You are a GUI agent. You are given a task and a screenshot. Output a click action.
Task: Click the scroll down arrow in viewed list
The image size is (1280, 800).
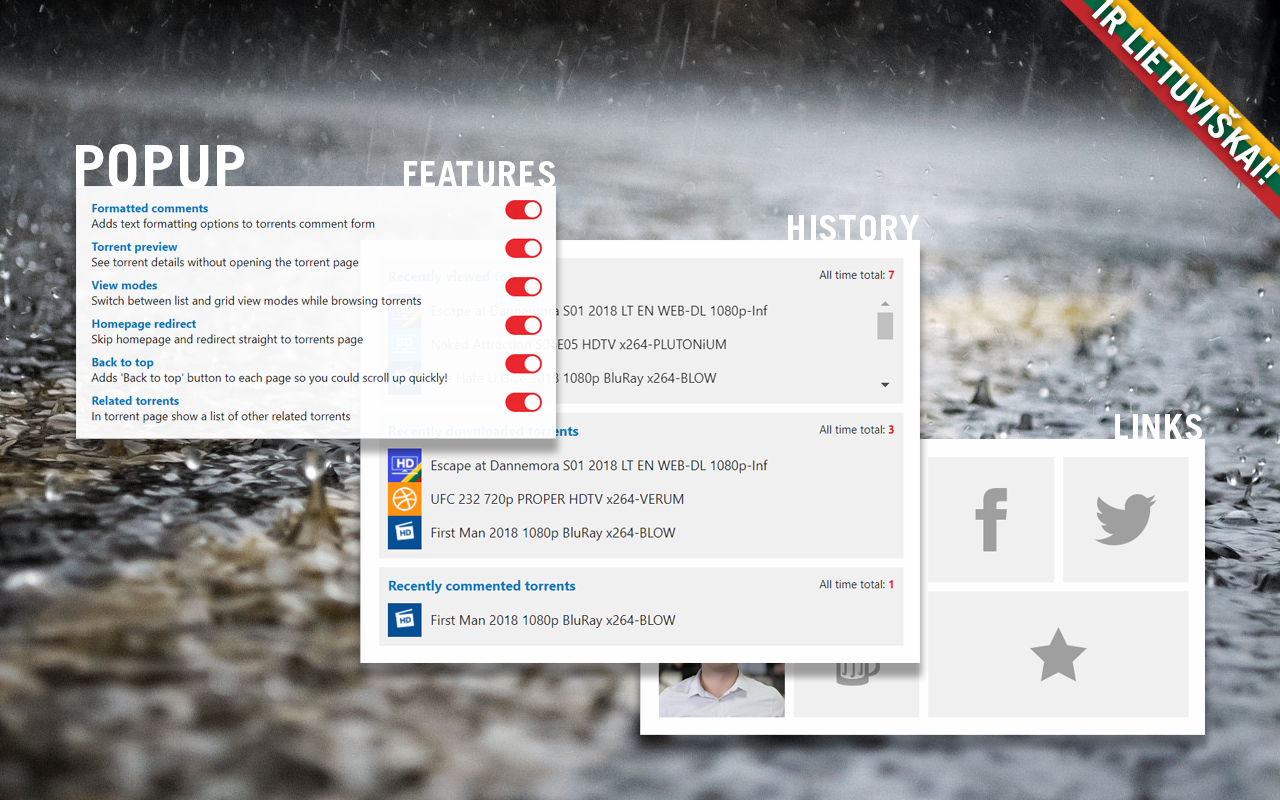click(885, 385)
